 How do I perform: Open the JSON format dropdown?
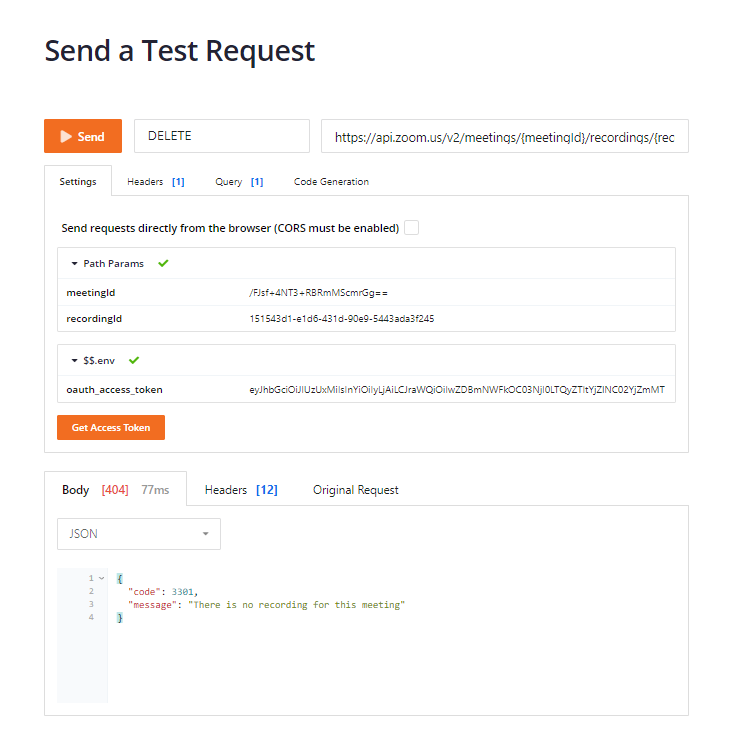pos(139,534)
